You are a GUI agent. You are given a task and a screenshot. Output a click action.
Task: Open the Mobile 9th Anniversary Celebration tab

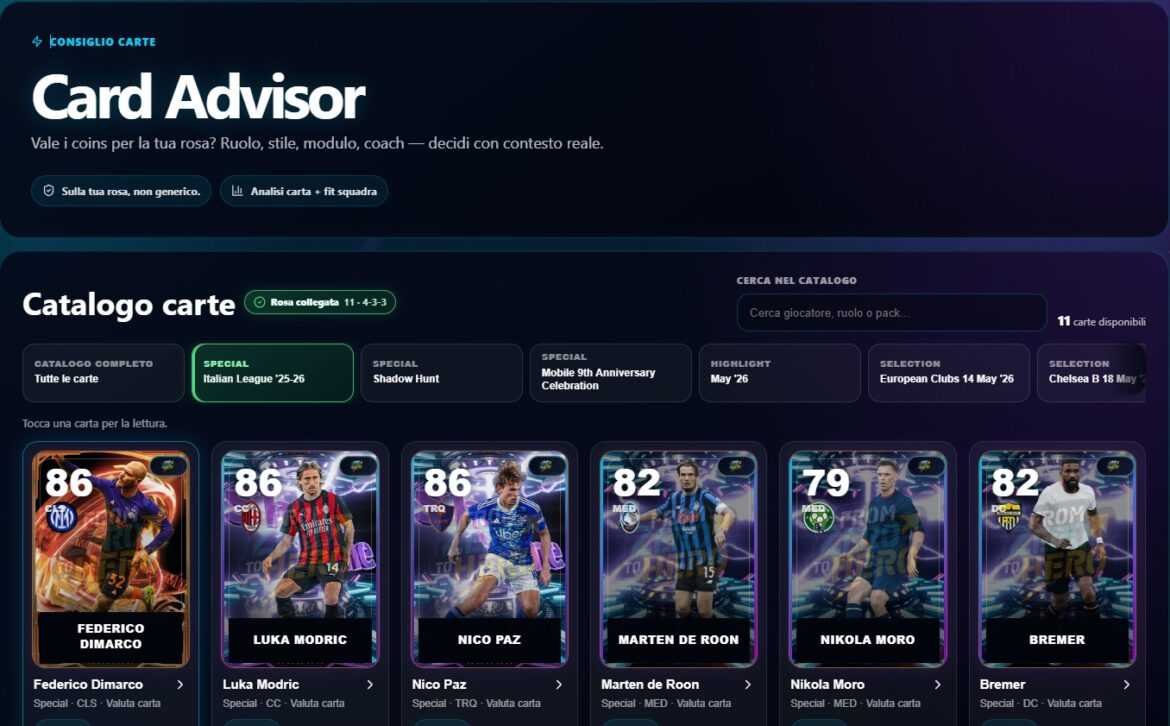pyautogui.click(x=610, y=372)
